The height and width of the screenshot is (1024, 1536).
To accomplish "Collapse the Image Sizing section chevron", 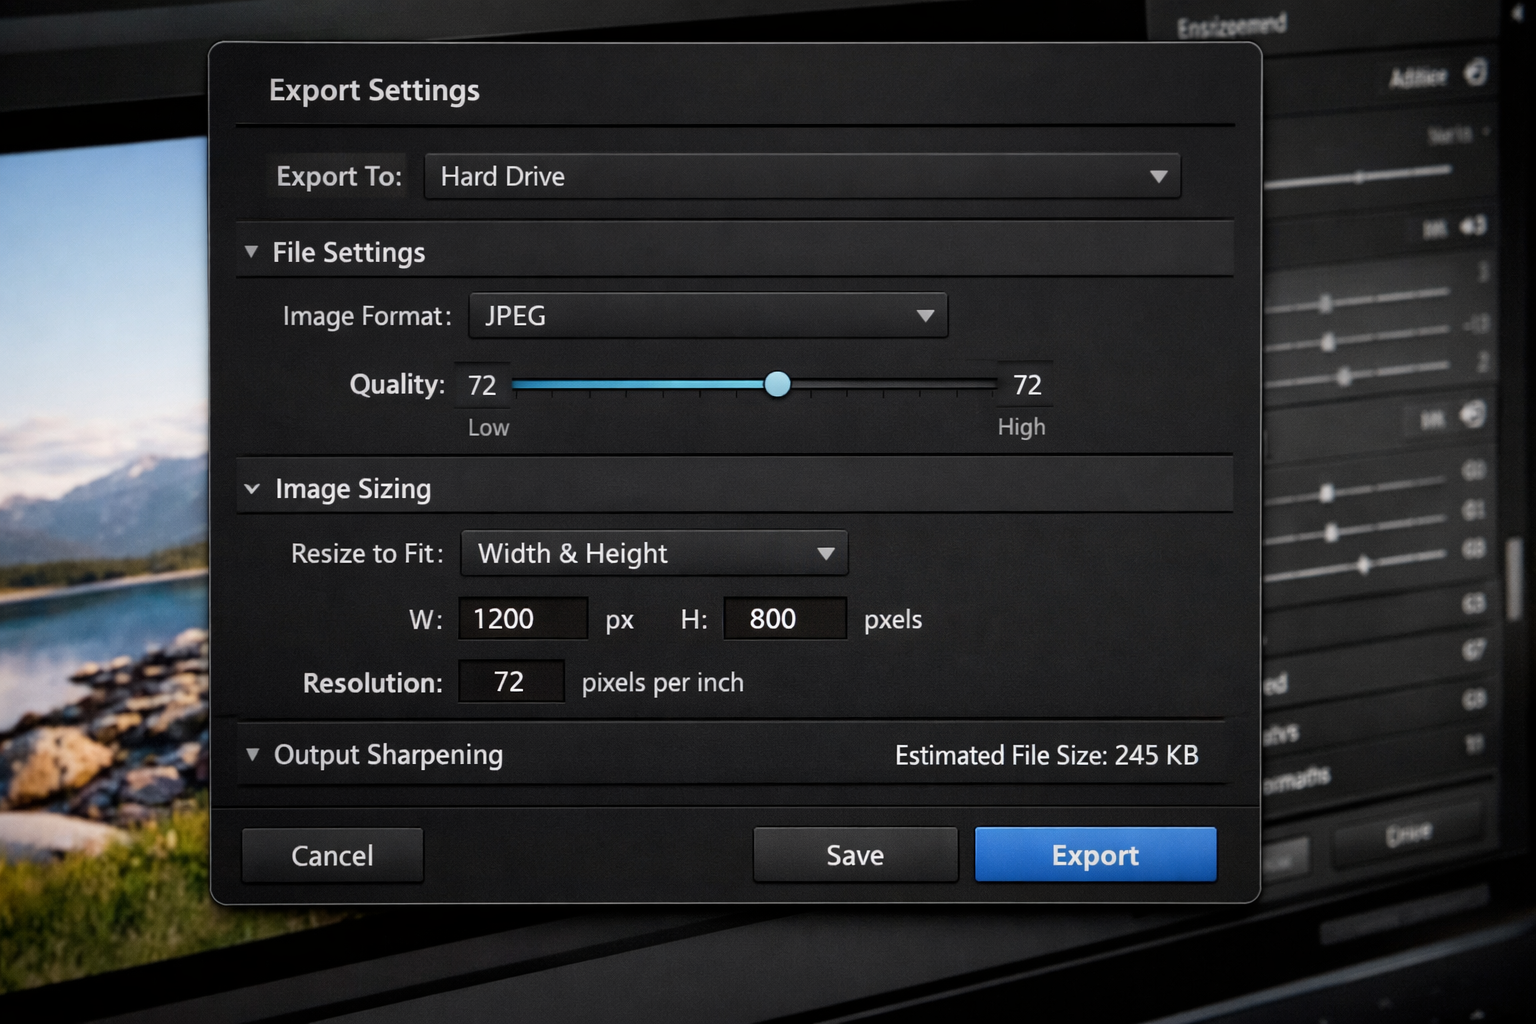I will [252, 489].
